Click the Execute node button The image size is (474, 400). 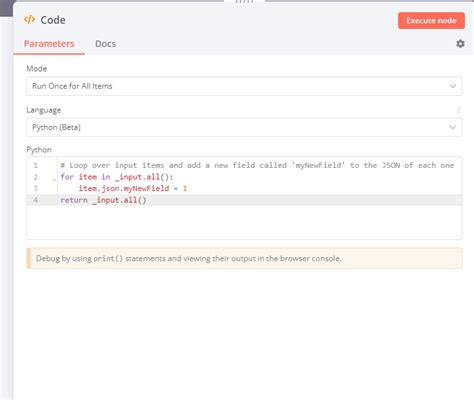pyautogui.click(x=431, y=21)
